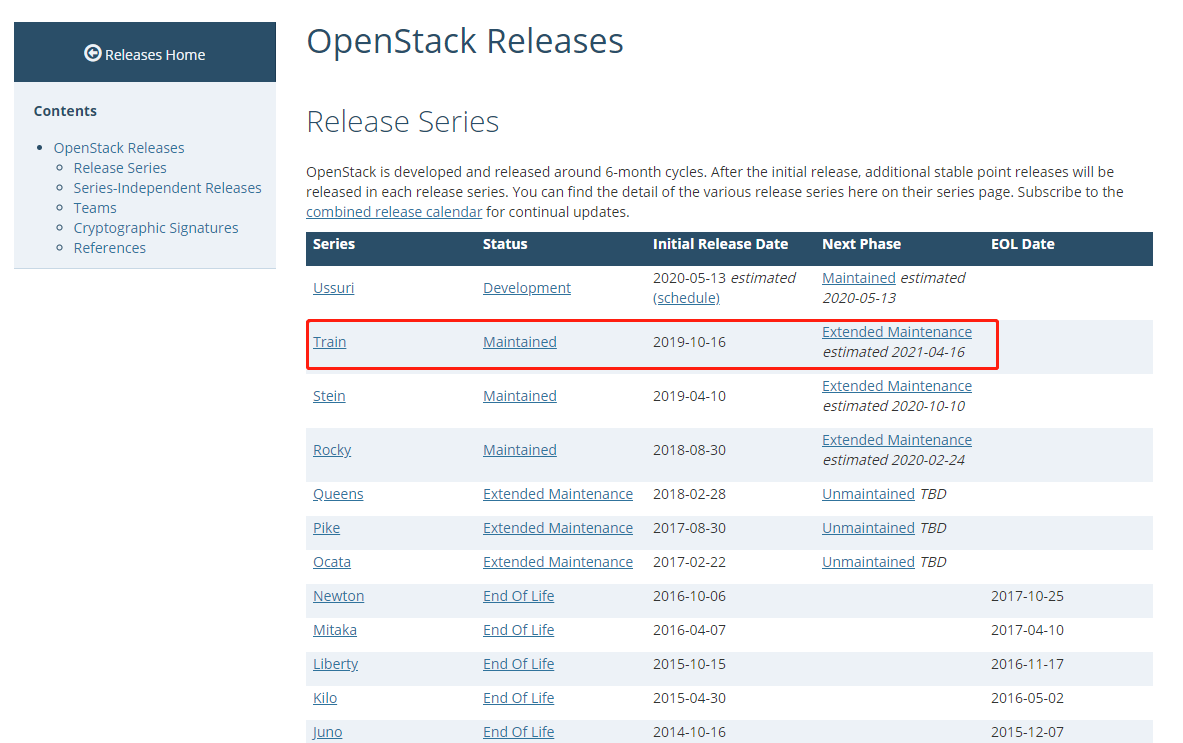Viewport: 1183px width, 743px height.
Task: Select Mitaka EOL date 2017-04-10
Action: coord(1028,630)
